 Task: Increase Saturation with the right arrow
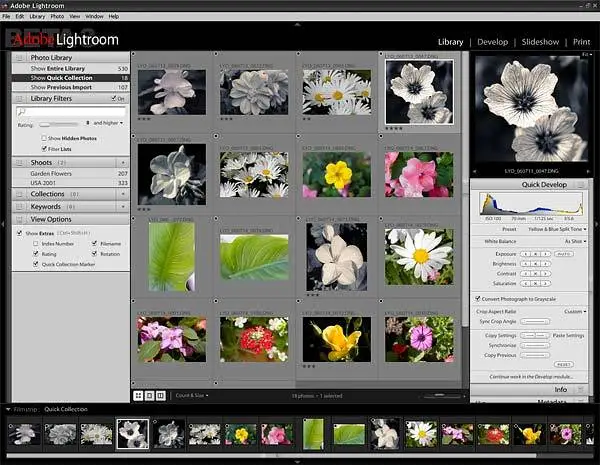(546, 284)
